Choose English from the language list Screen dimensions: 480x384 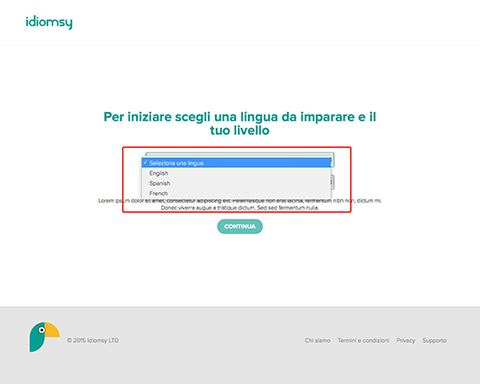(236, 173)
